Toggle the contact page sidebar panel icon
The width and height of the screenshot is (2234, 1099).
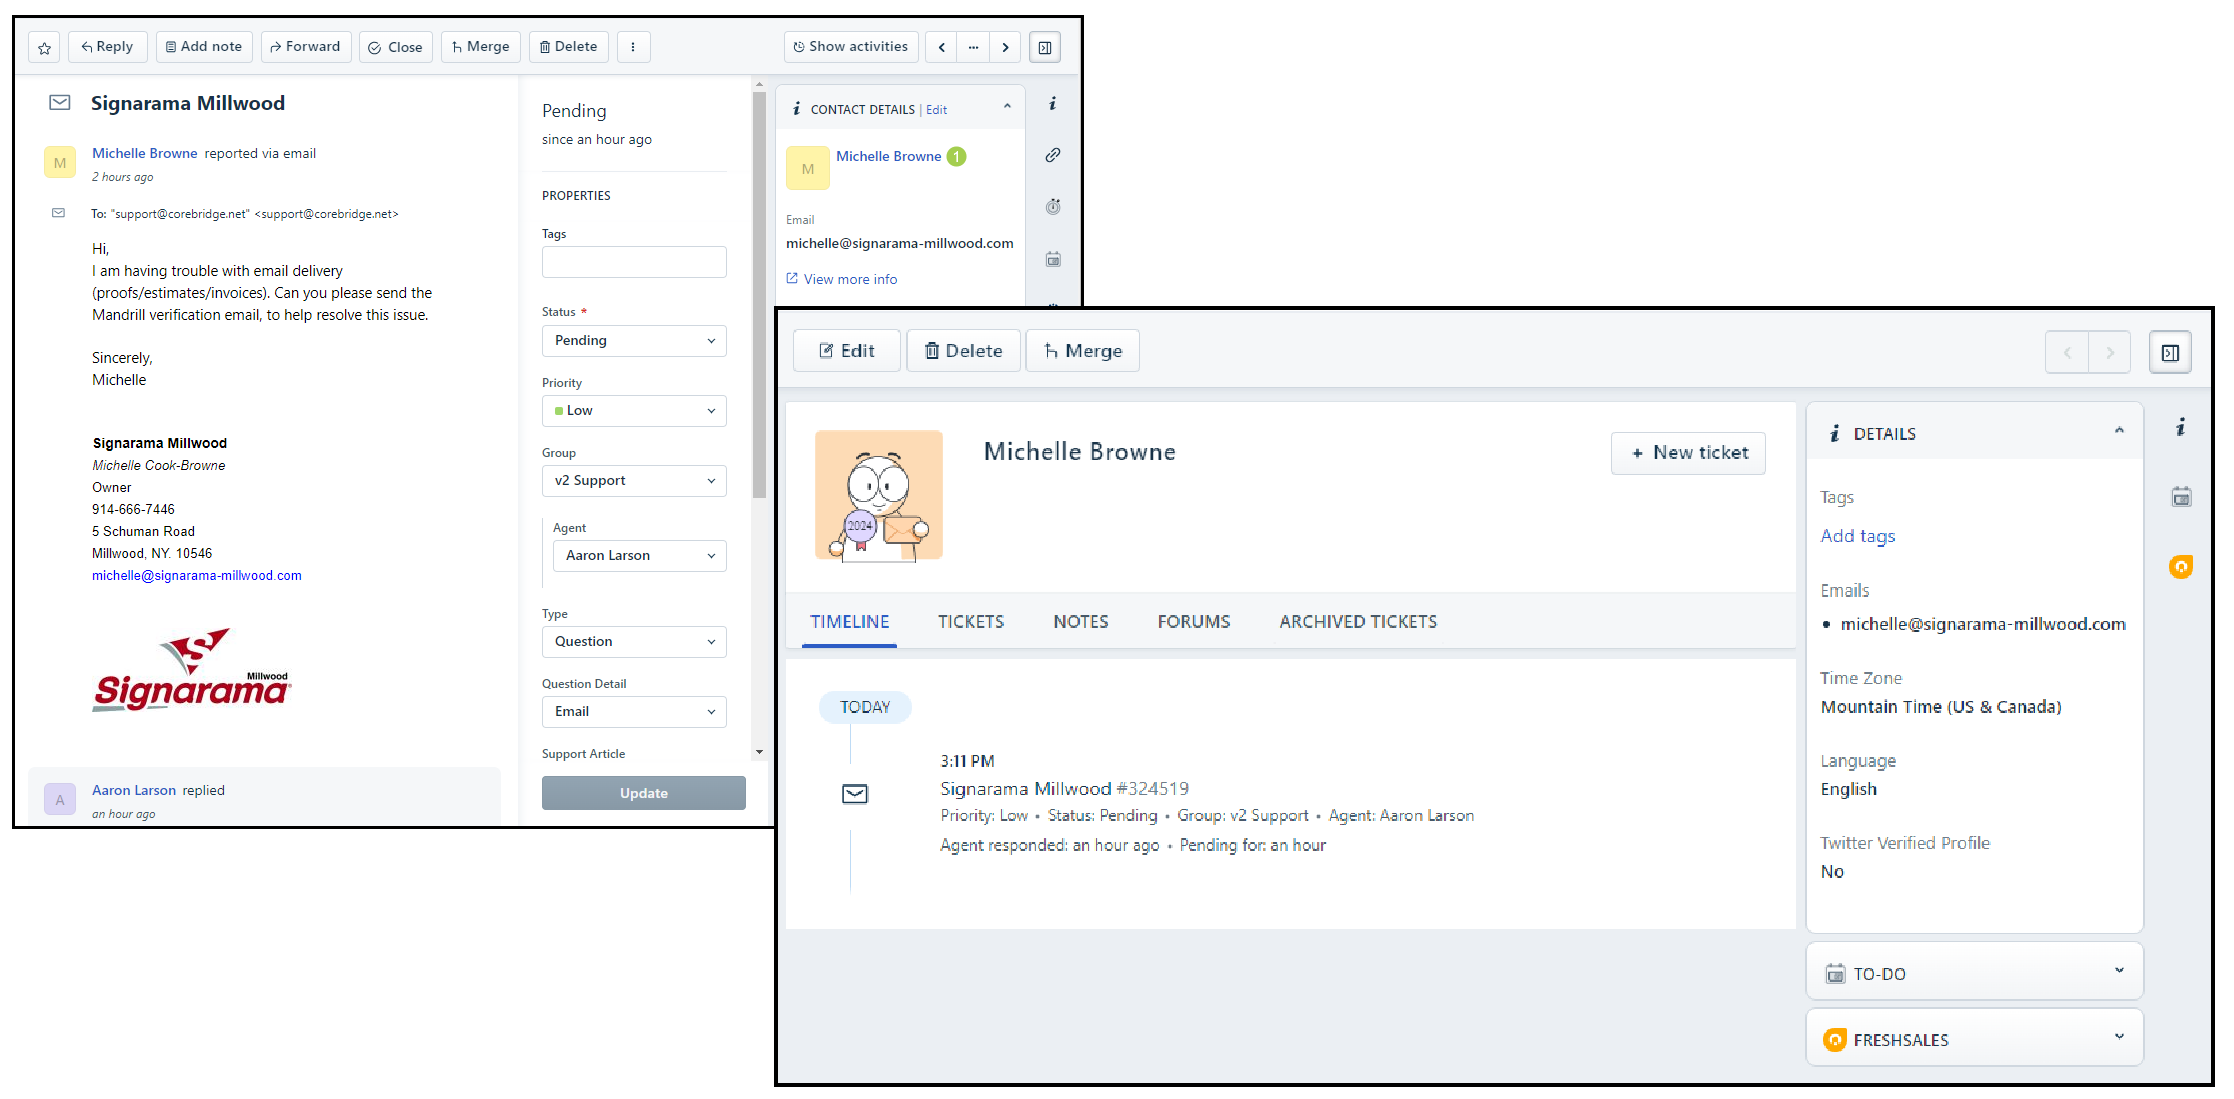point(2170,352)
